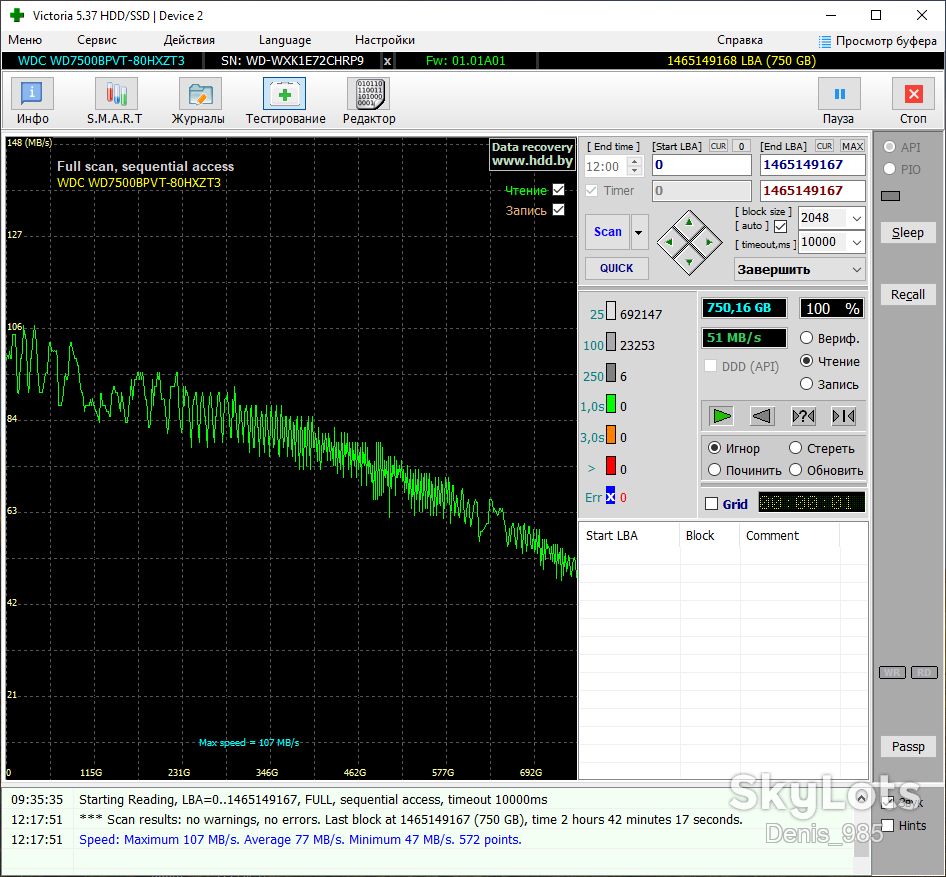946x877 pixels.
Task: Open the Language menu
Action: coord(285,40)
